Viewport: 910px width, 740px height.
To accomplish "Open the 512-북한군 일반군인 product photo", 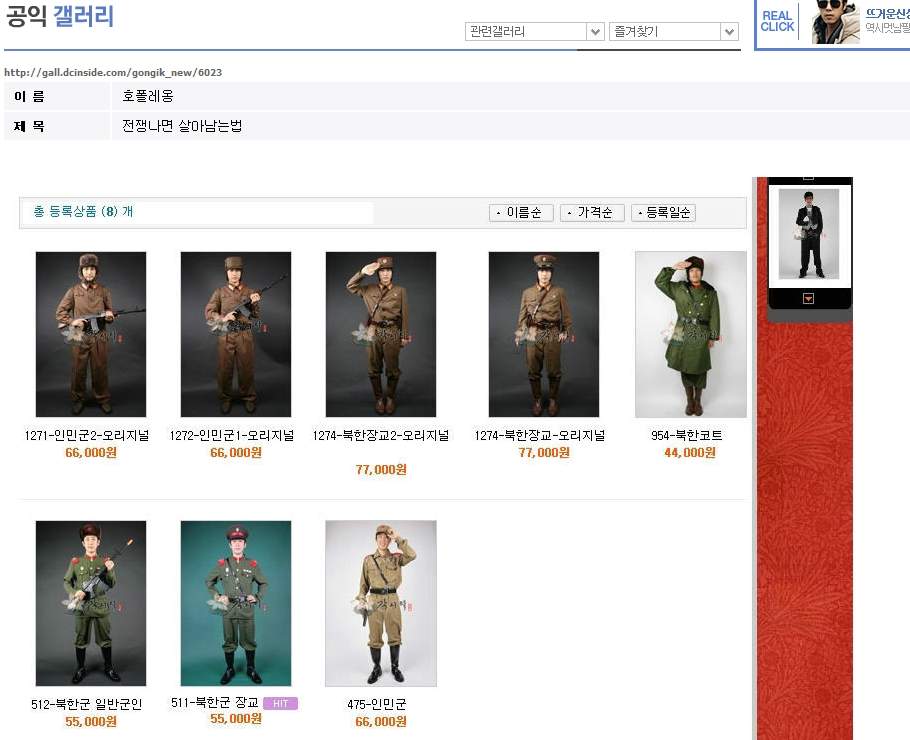I will click(91, 603).
